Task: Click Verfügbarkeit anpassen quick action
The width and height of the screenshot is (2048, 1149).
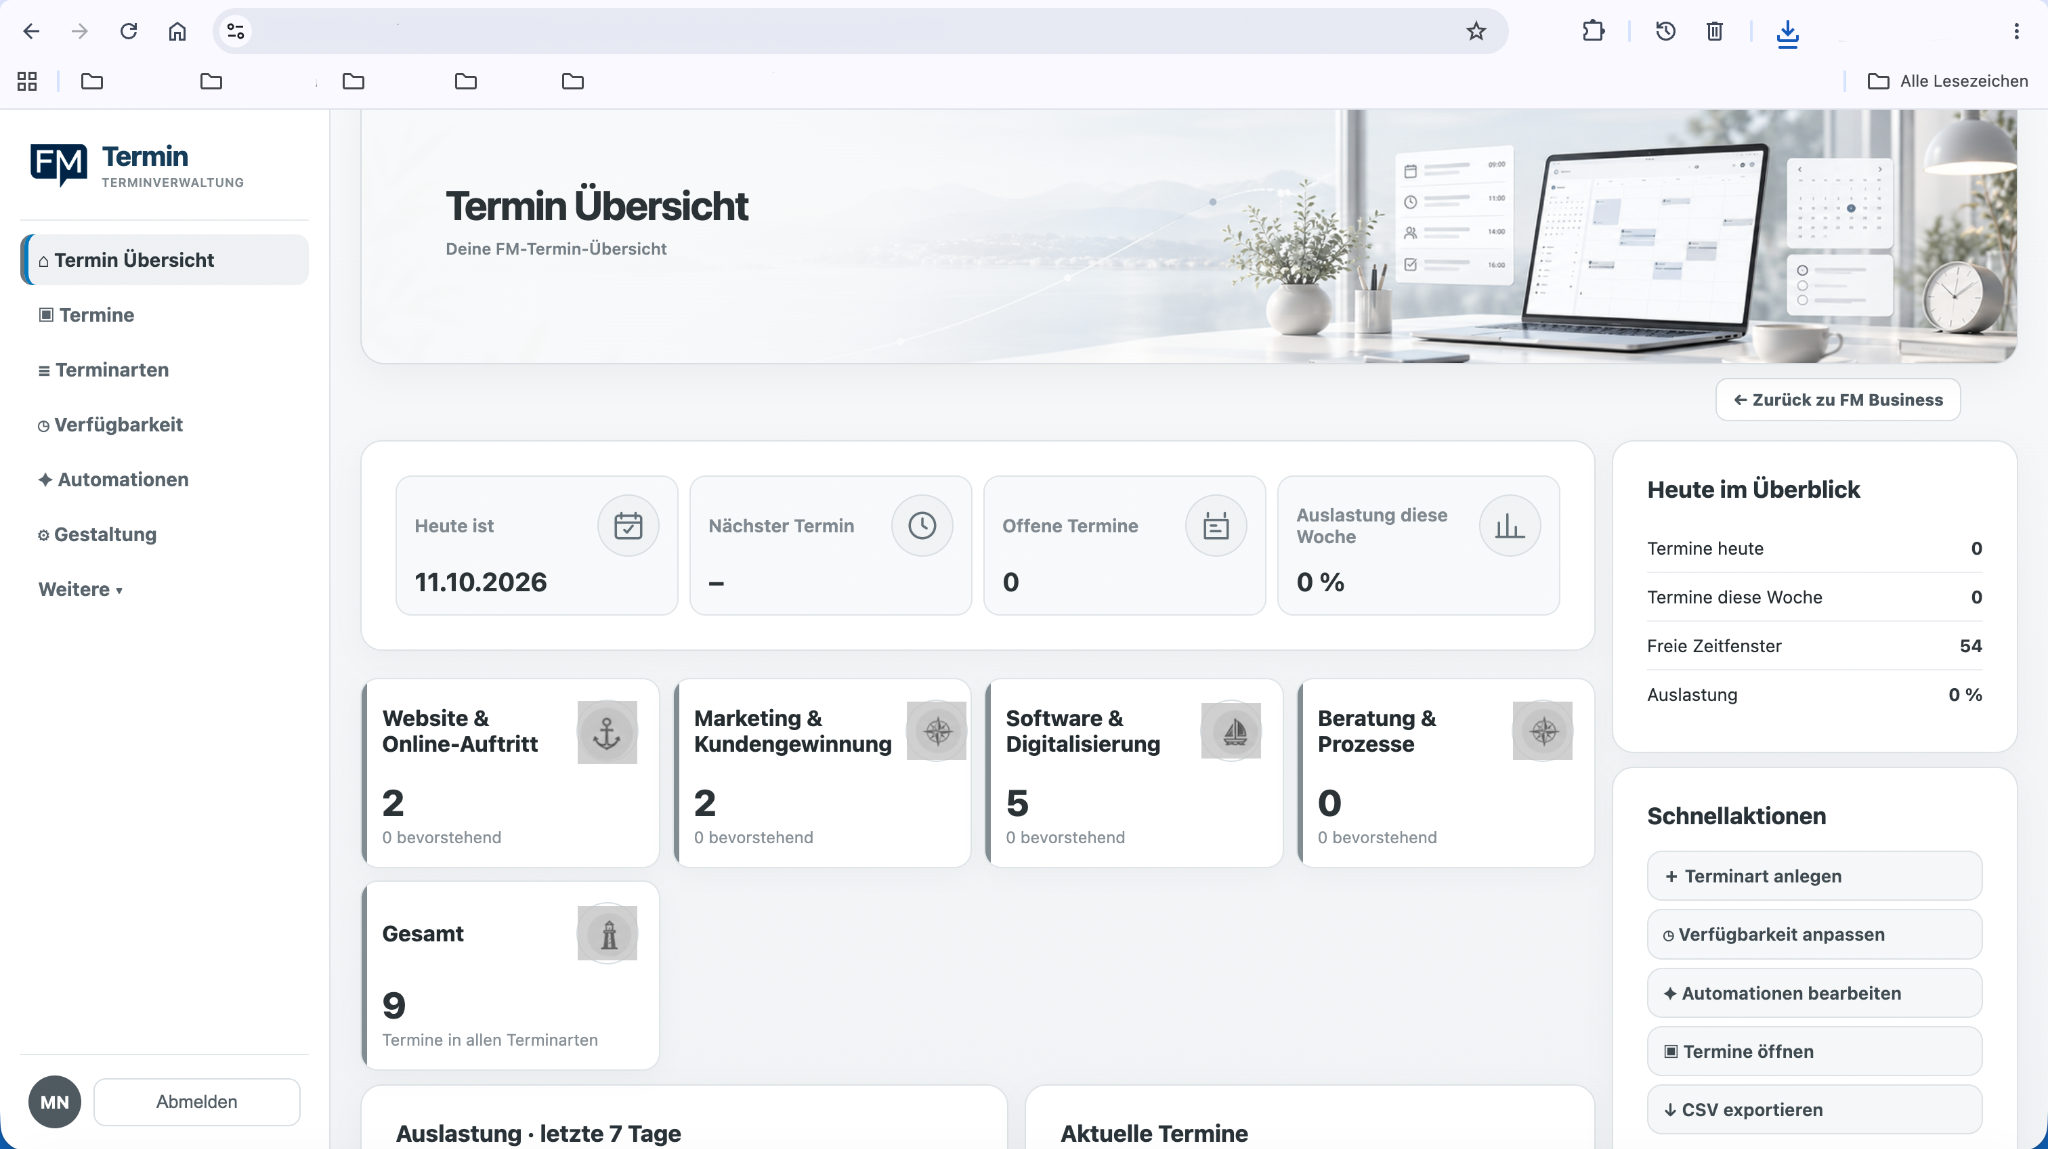Action: point(1814,935)
